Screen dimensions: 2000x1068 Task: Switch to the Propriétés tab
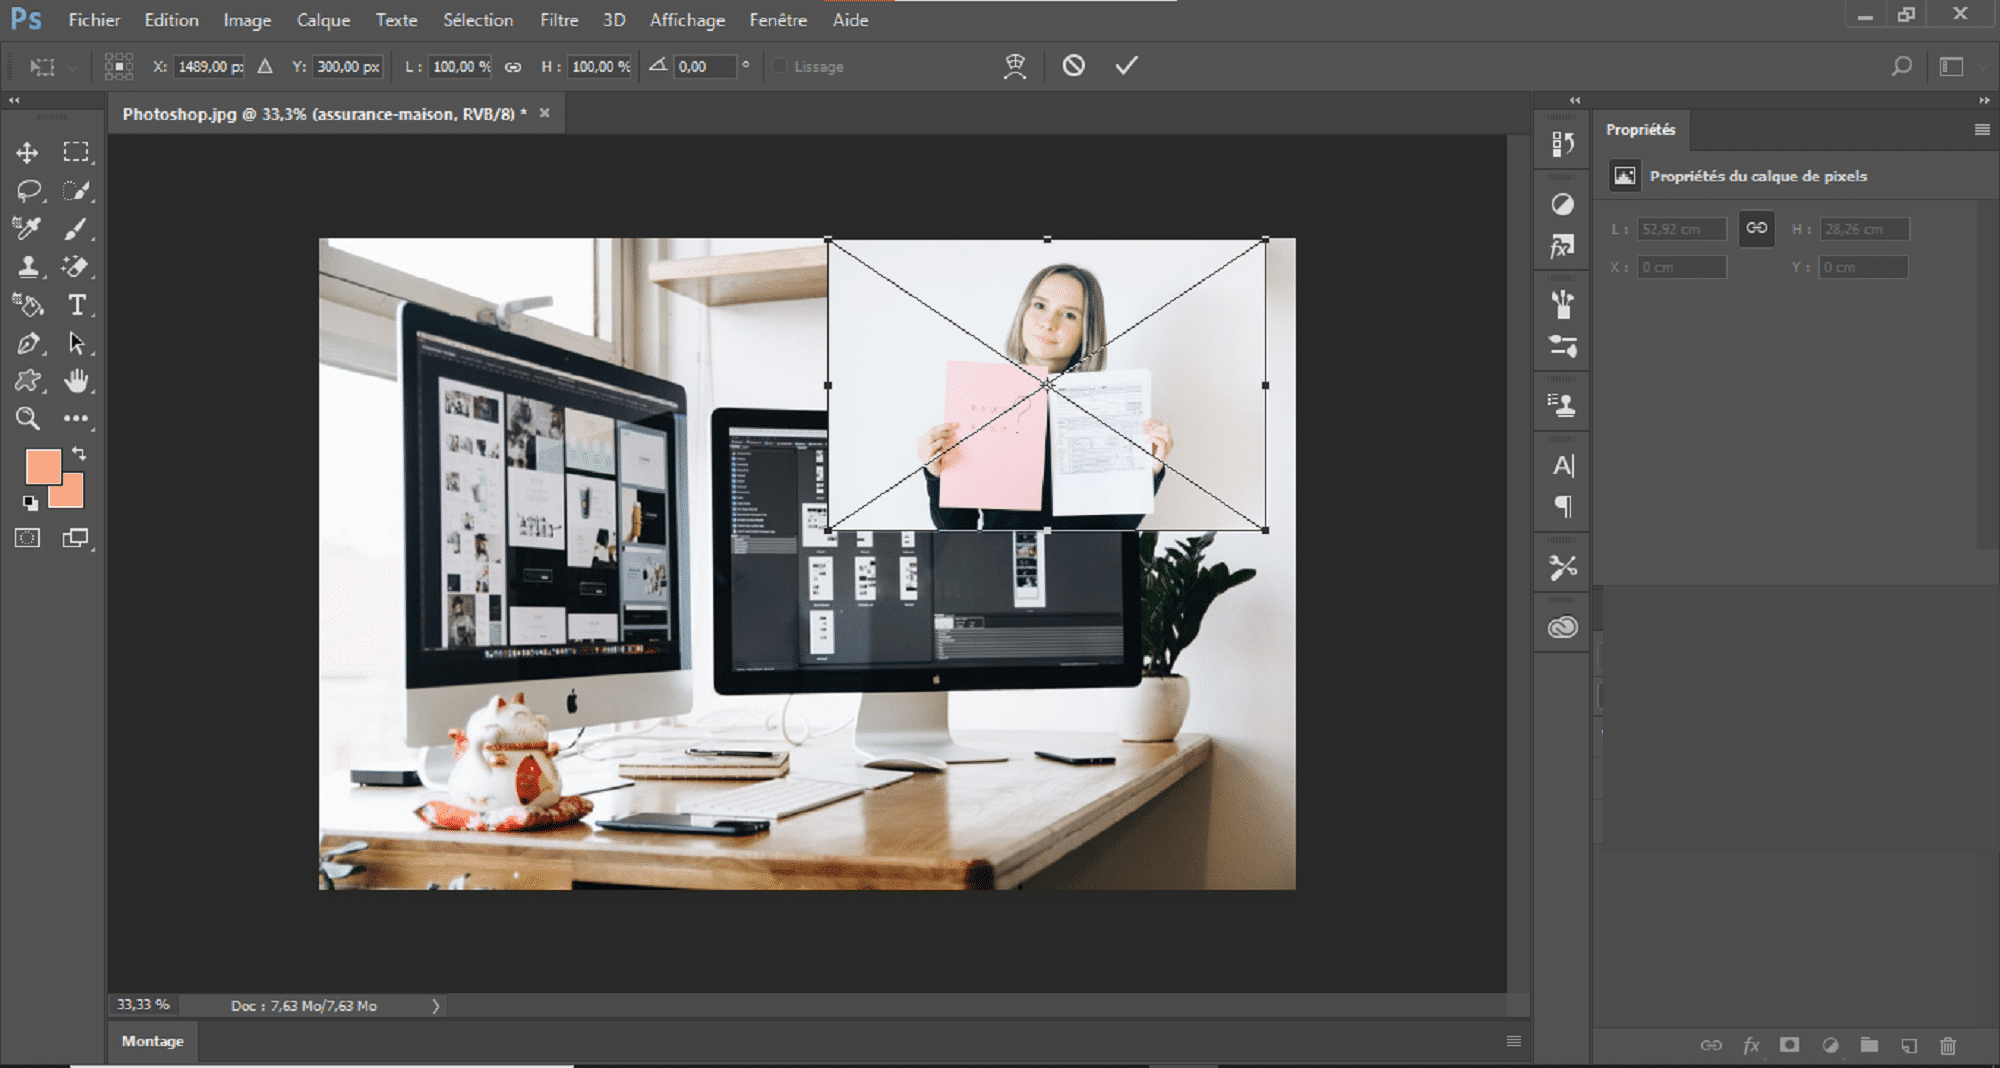(x=1640, y=129)
